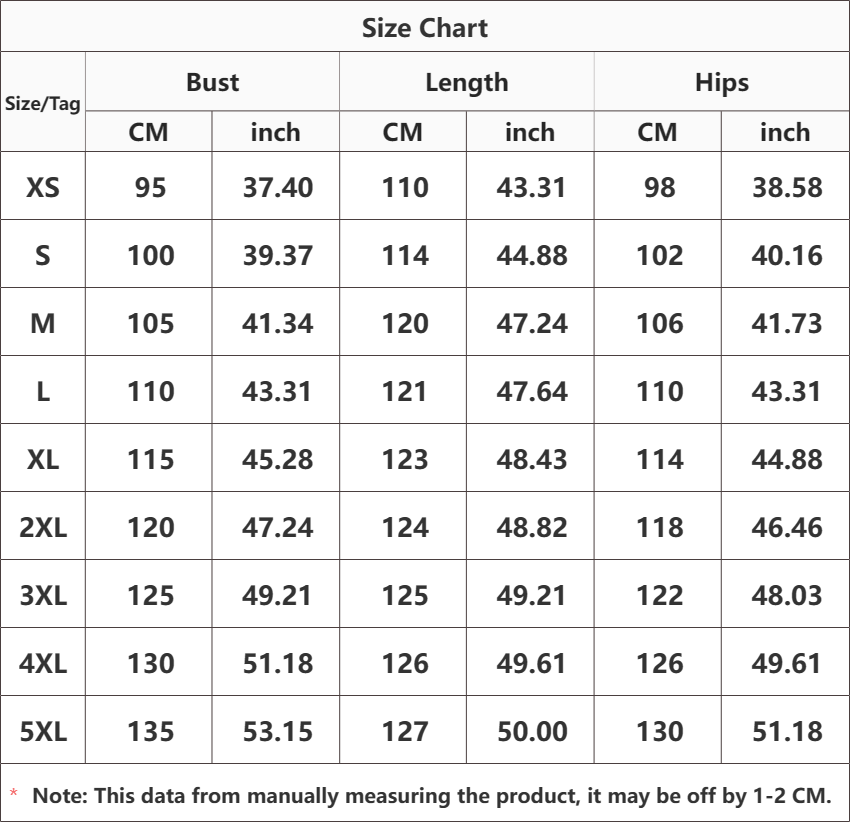
Task: Click M length value 47.24
Action: pyautogui.click(x=532, y=324)
